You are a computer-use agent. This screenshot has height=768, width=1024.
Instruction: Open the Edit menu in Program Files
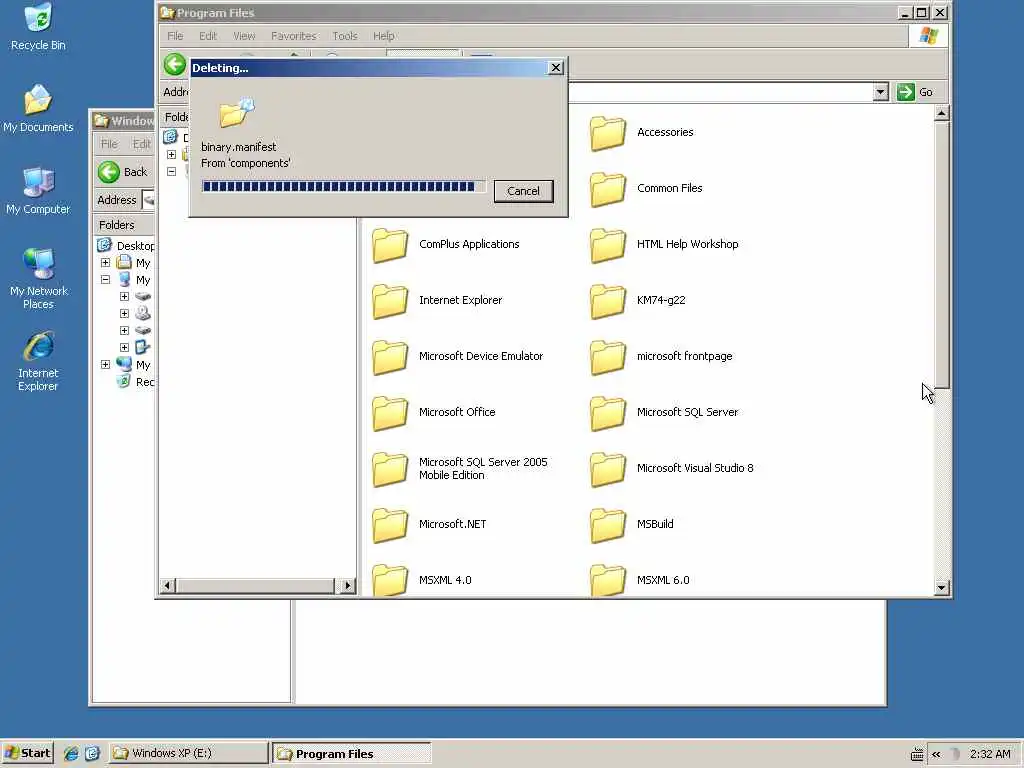point(208,36)
